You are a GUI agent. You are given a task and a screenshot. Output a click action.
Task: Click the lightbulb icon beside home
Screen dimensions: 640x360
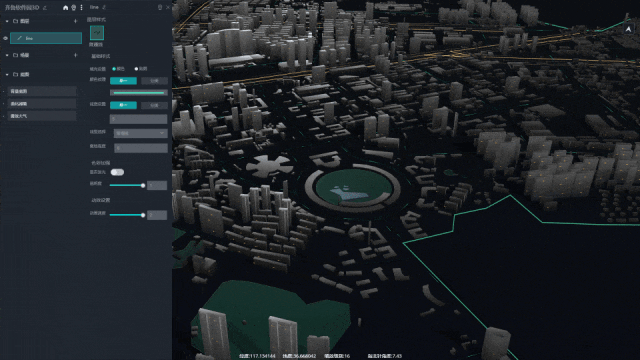click(x=73, y=7)
